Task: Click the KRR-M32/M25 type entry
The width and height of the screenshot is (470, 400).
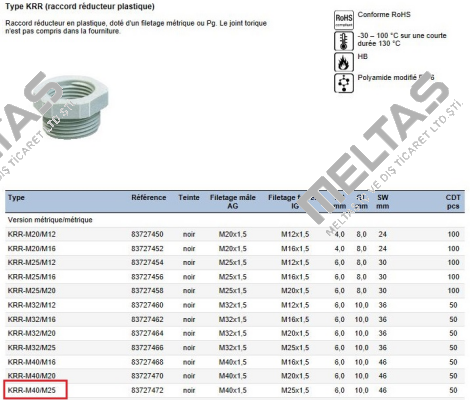Action: [x=32, y=348]
